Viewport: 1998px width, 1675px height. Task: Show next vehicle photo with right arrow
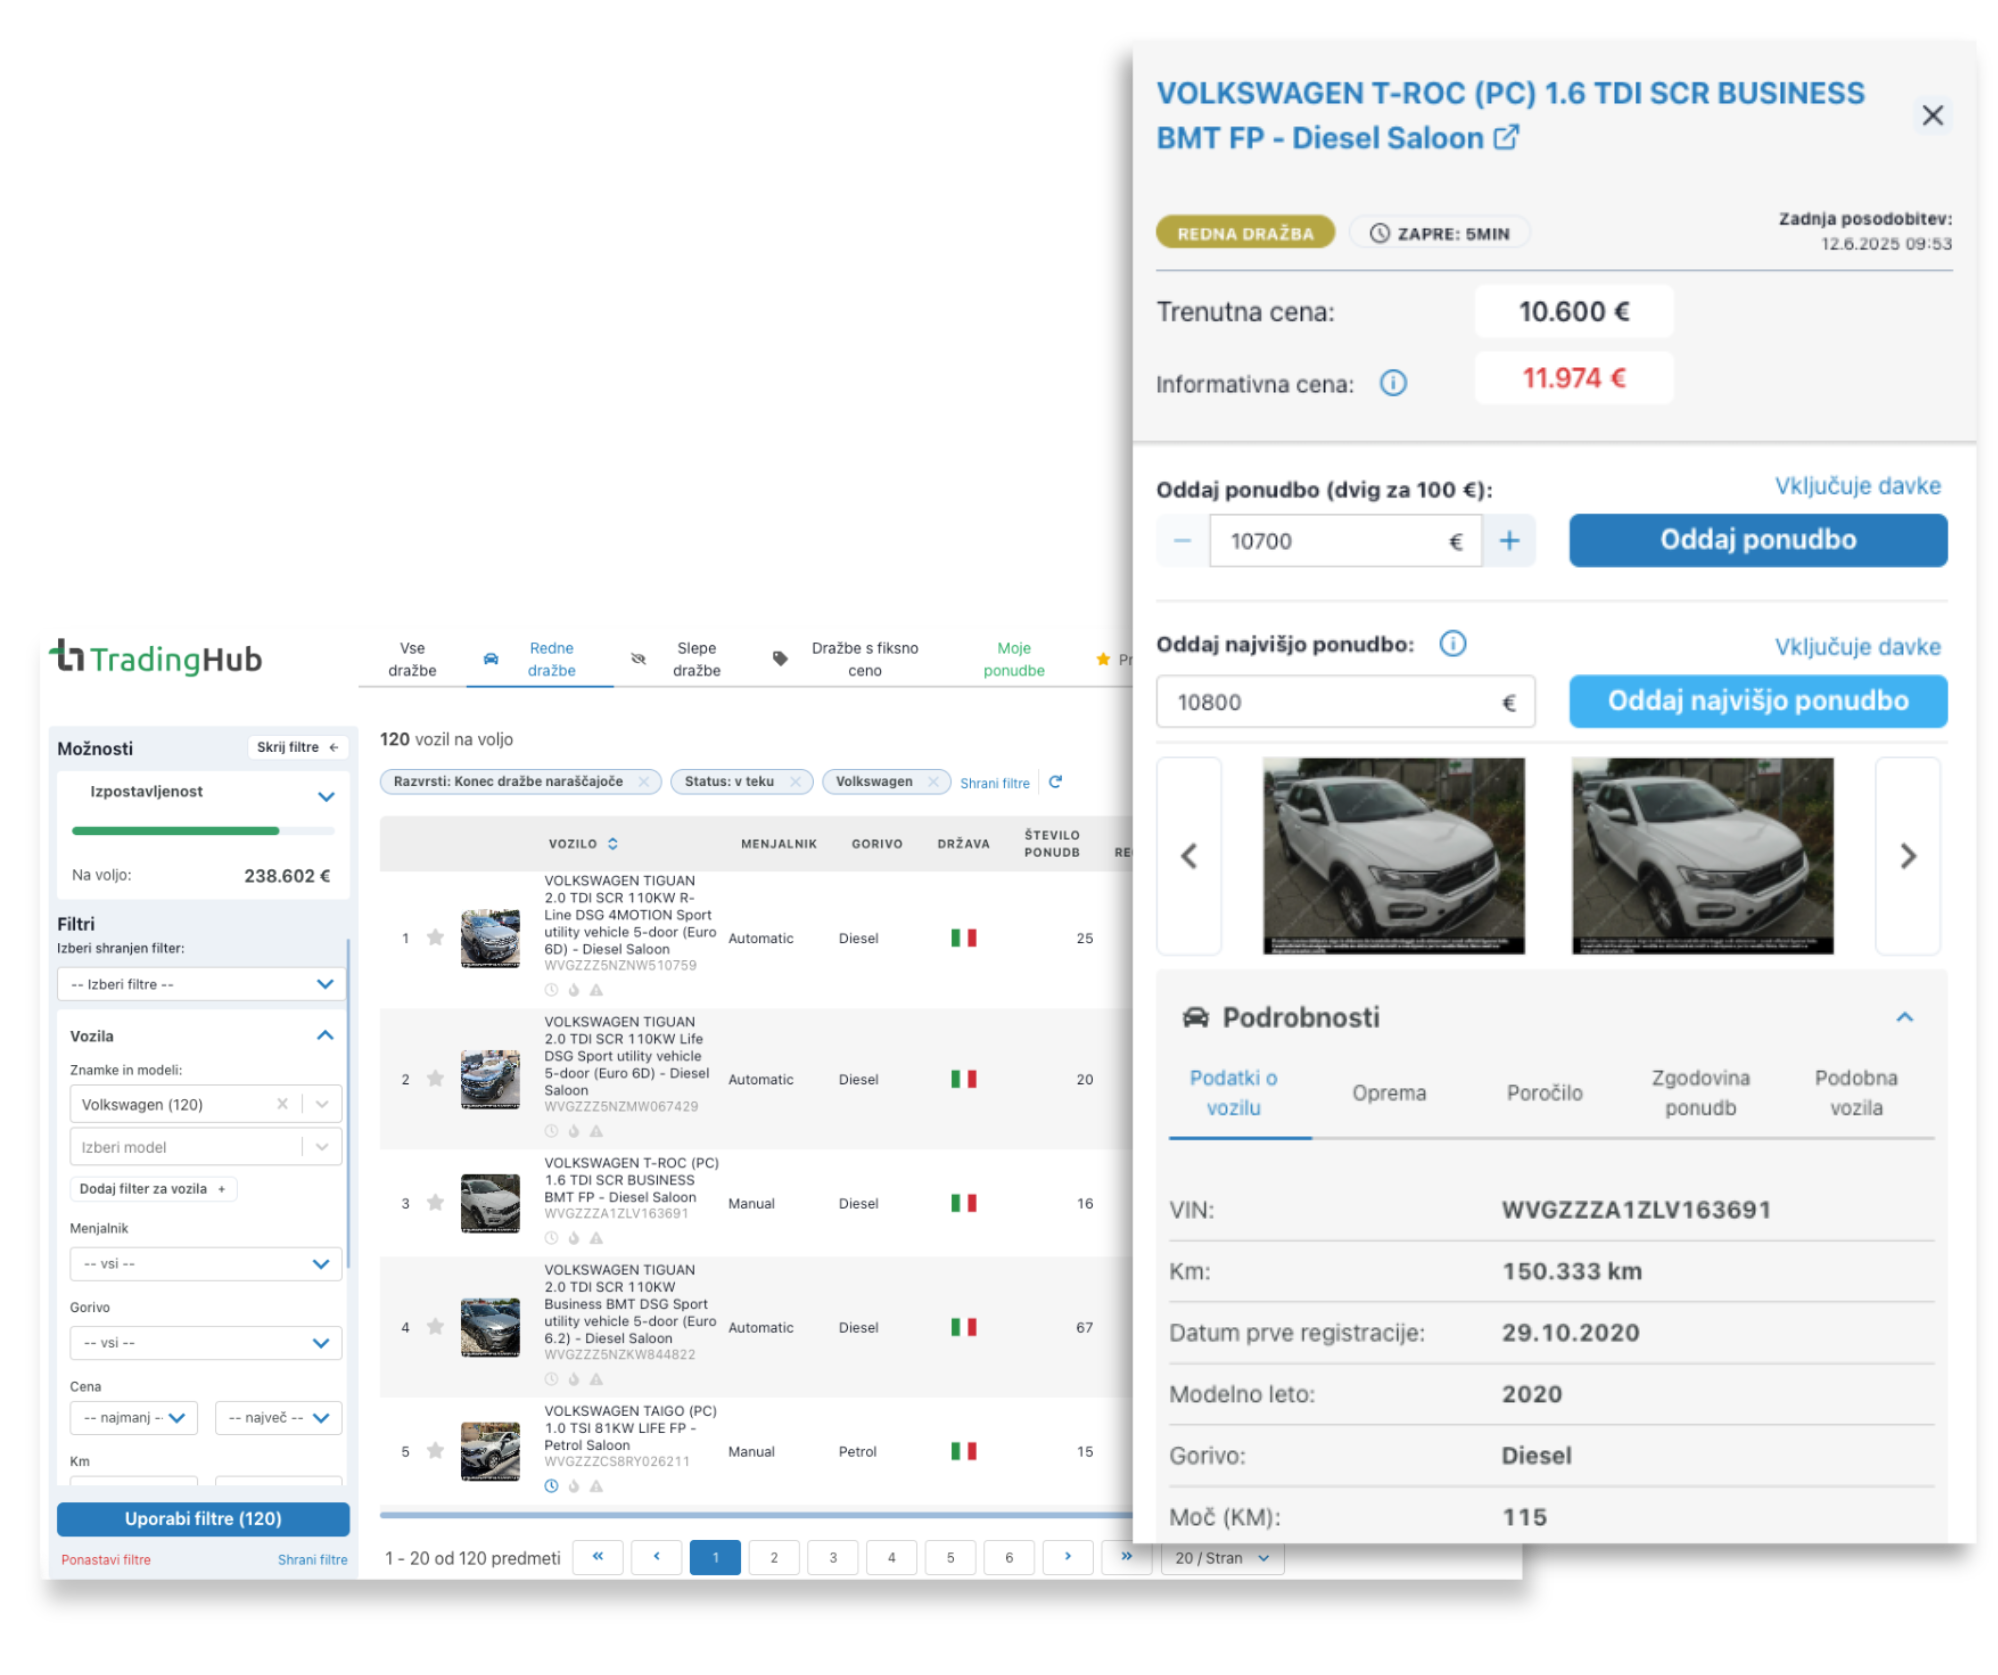coord(1908,856)
